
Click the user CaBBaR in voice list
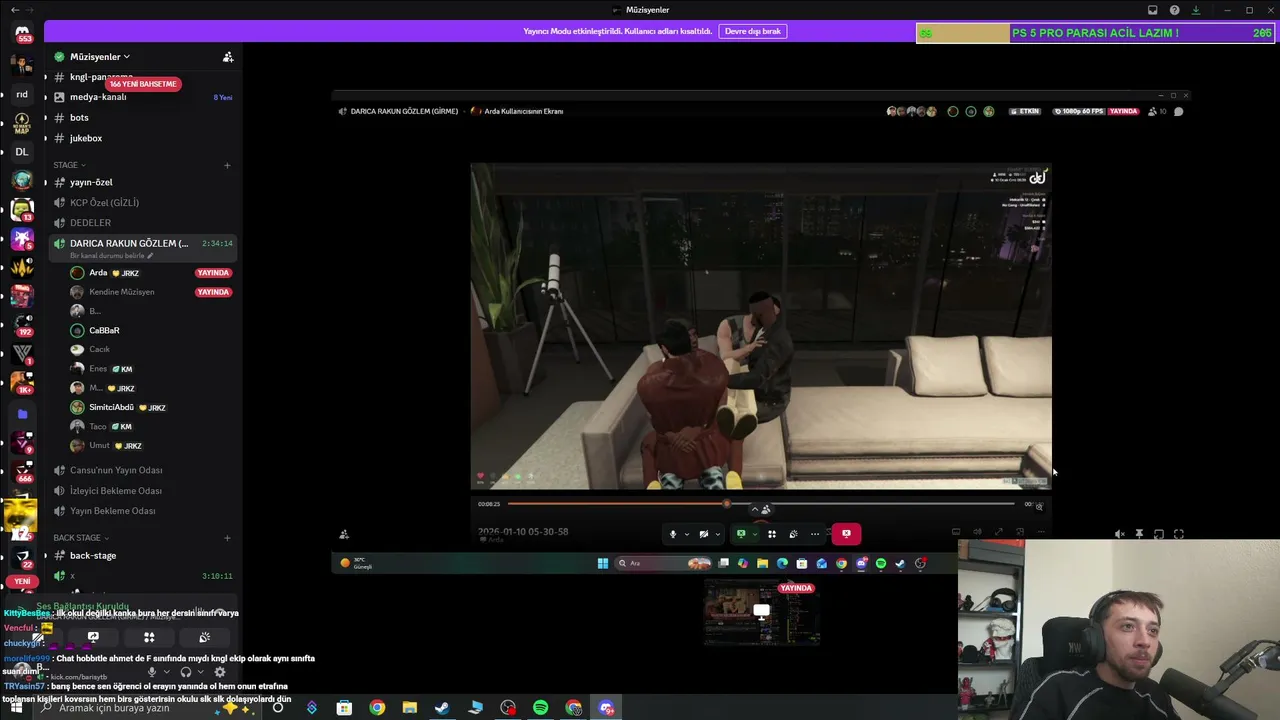click(x=104, y=330)
